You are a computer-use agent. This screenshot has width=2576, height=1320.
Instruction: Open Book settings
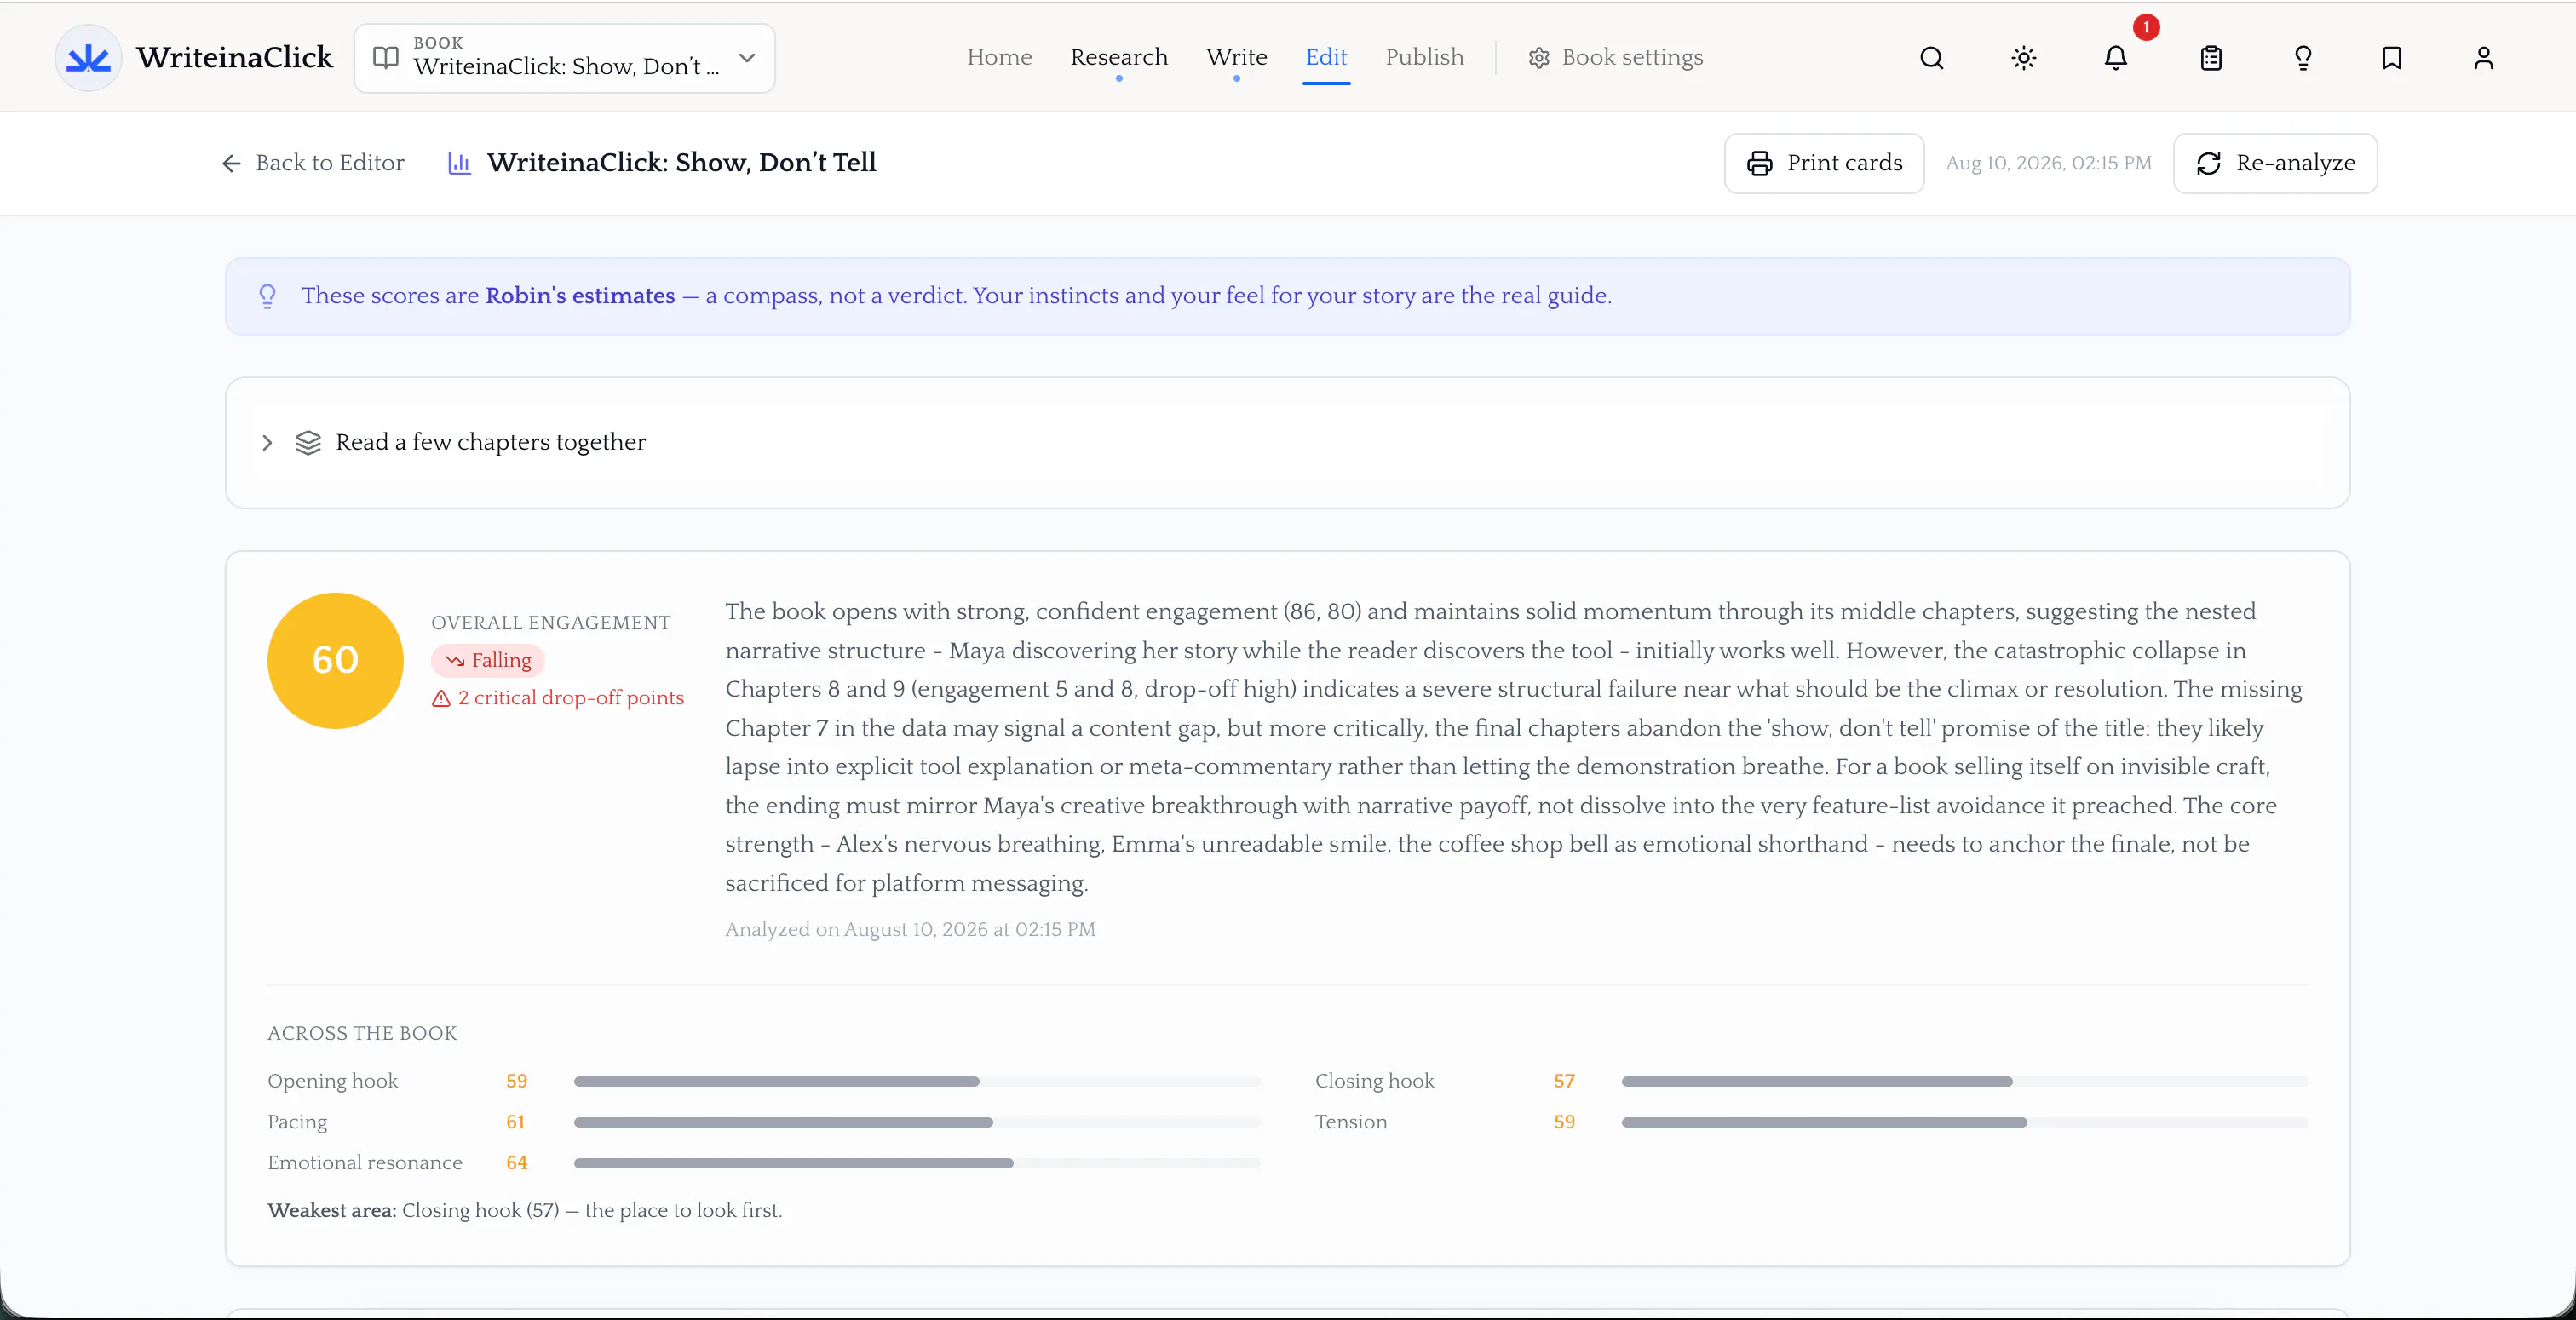click(x=1615, y=58)
